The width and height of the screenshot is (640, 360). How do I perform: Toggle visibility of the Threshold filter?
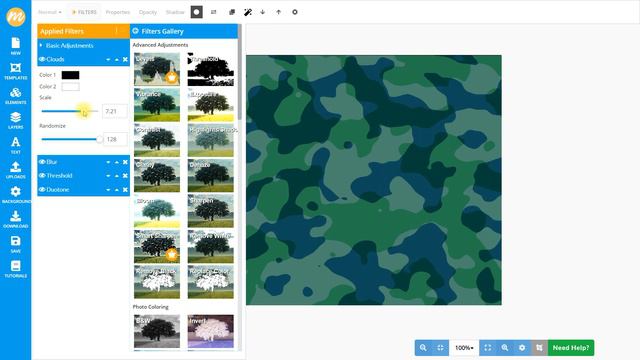click(42, 176)
